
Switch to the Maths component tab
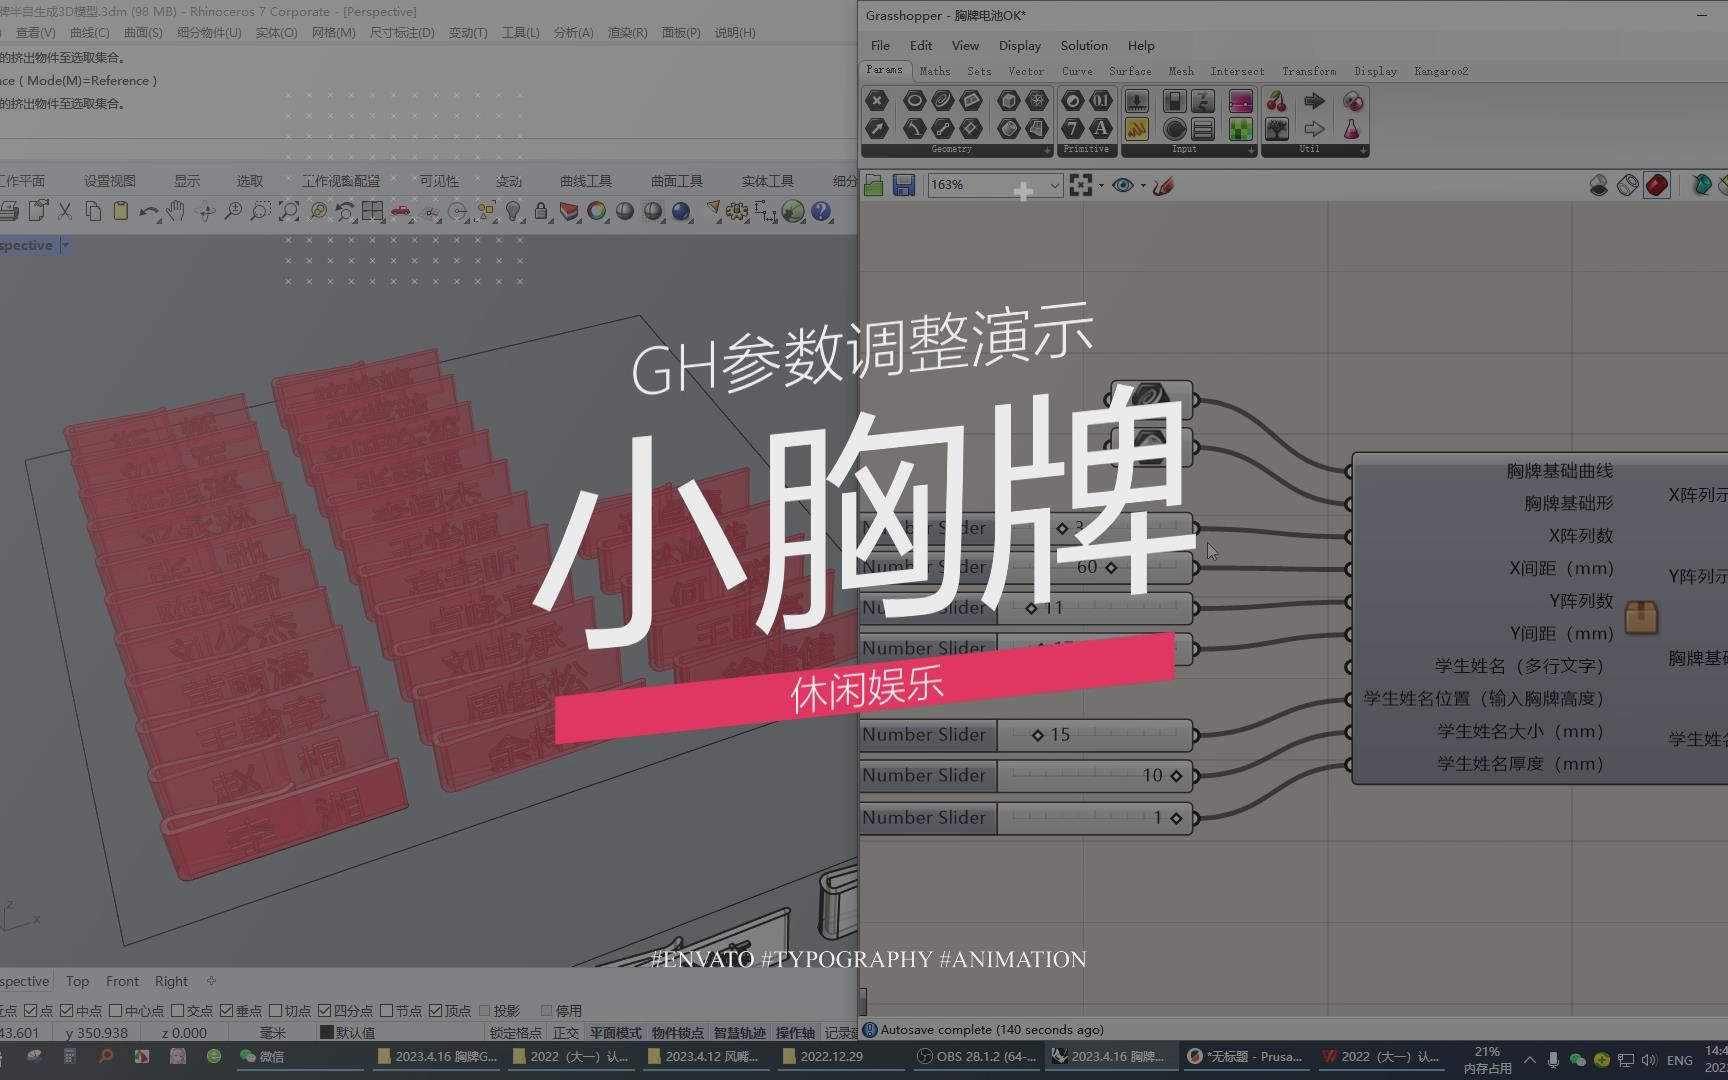pos(935,71)
